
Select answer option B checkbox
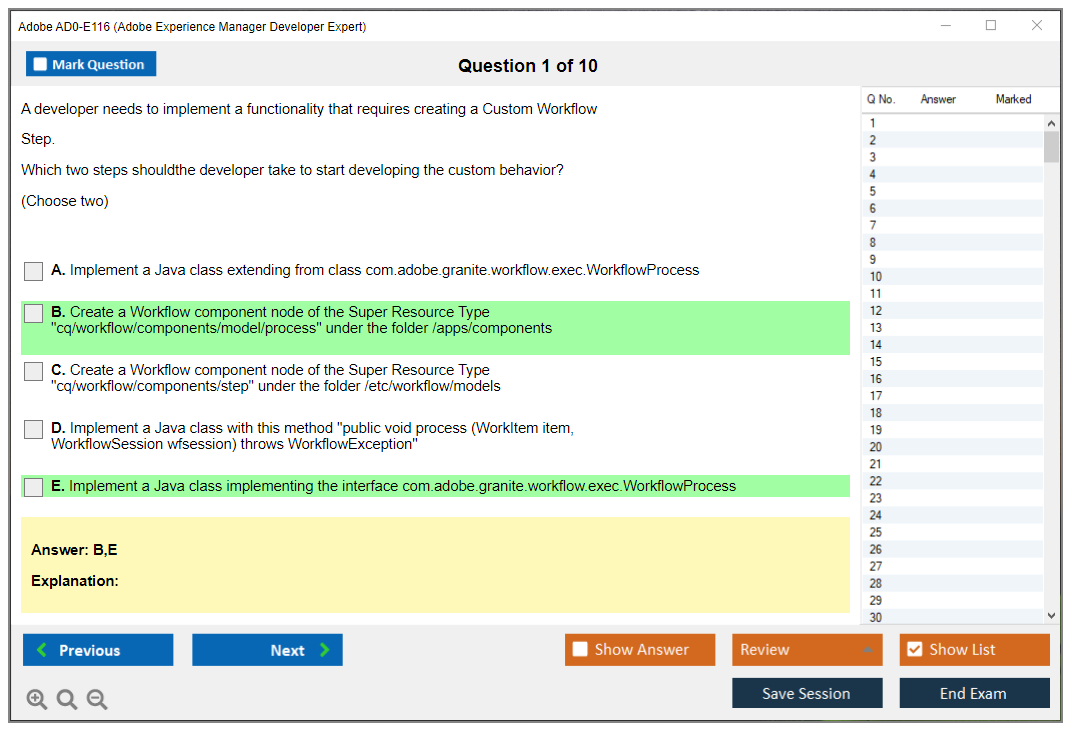(x=34, y=314)
